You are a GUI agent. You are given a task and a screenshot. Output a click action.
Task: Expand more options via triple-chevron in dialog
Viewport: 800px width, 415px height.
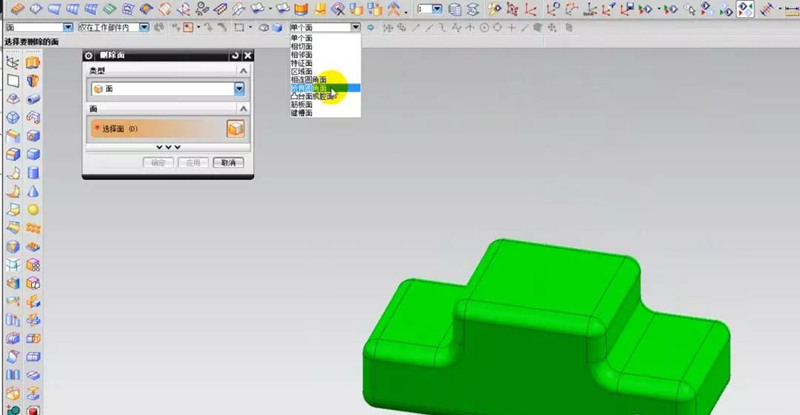pyautogui.click(x=166, y=147)
